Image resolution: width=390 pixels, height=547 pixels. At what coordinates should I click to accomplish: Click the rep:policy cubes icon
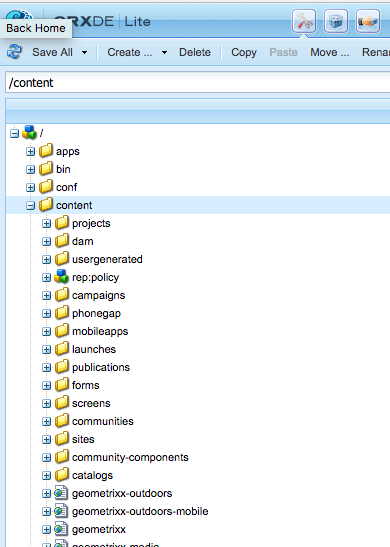[61, 276]
